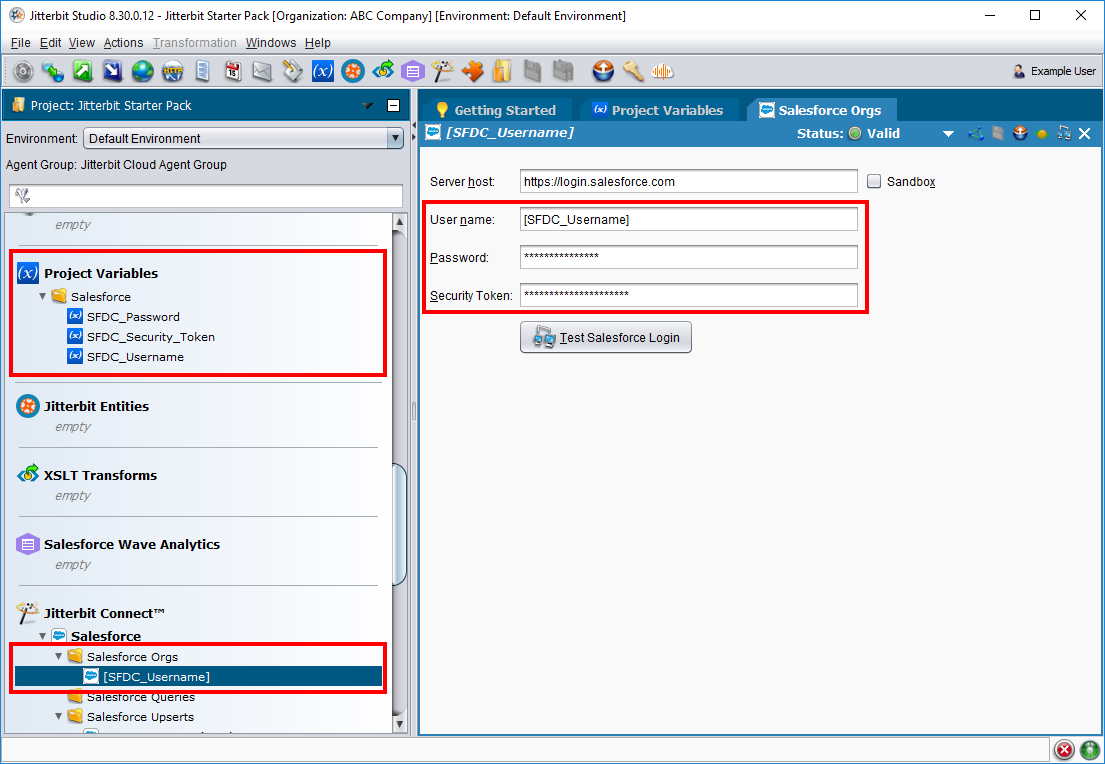Click the key icon in main toolbar
Viewport: 1105px width, 764px height.
633,71
